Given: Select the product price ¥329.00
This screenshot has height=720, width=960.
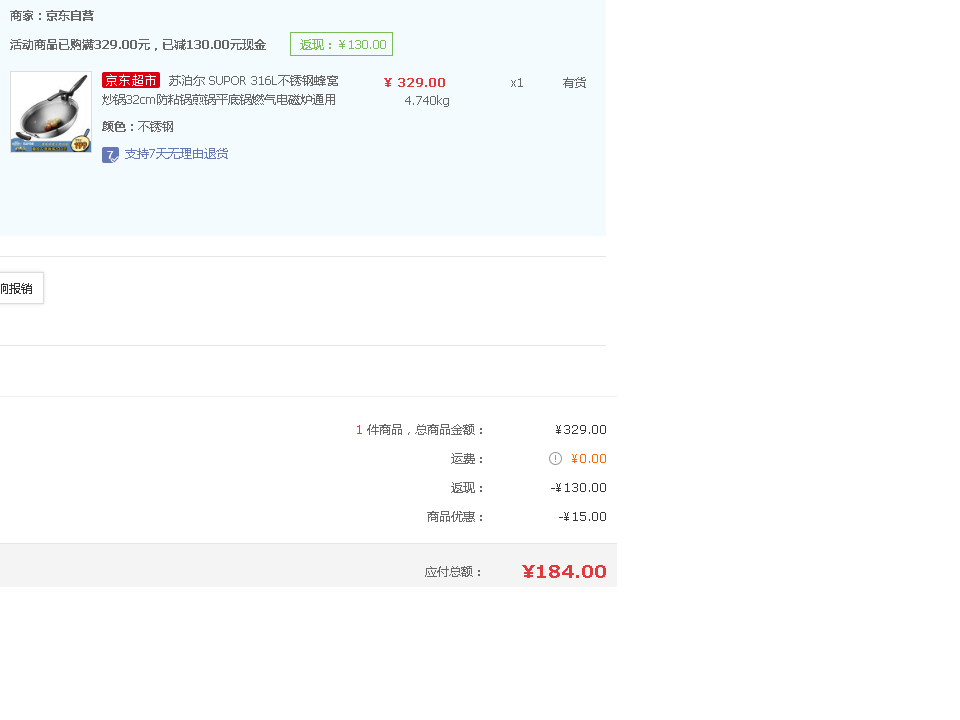Looking at the screenshot, I should (x=414, y=83).
